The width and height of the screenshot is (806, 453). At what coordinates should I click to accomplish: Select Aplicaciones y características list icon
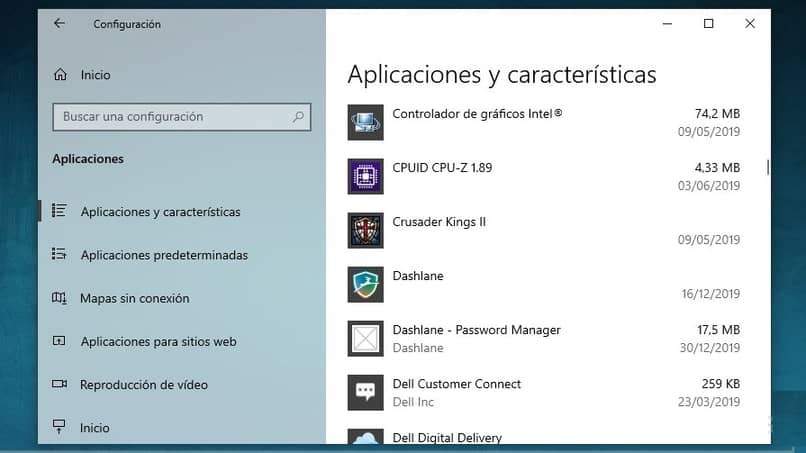pyautogui.click(x=59, y=211)
